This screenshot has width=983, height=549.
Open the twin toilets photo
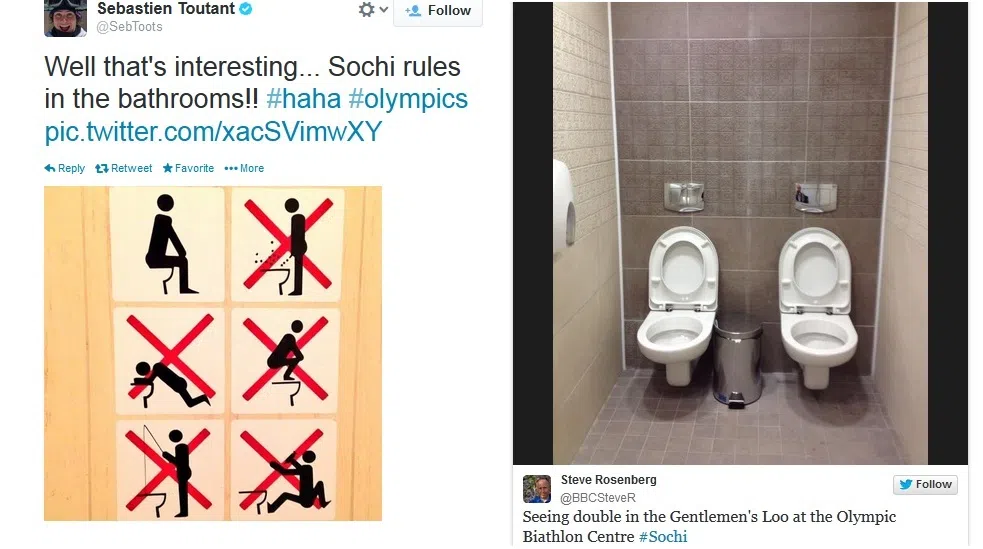click(740, 233)
